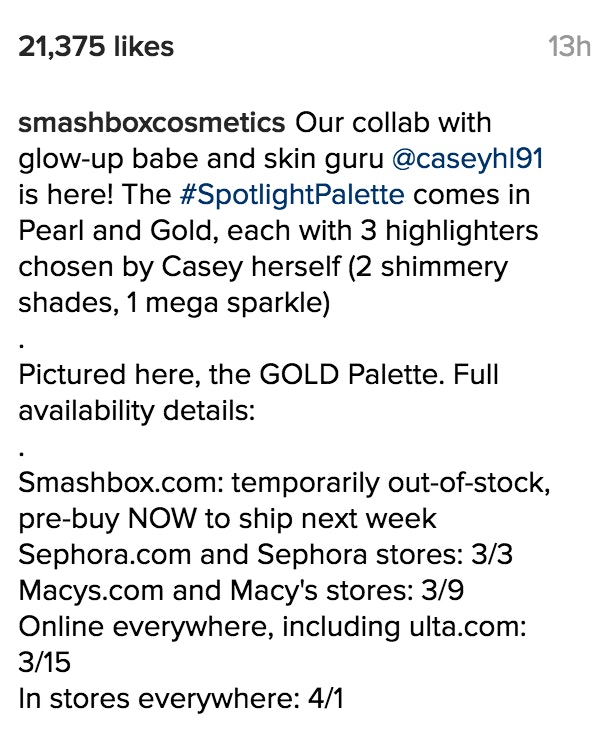
Task: Click the capitalized word NOW
Action: 162,519
